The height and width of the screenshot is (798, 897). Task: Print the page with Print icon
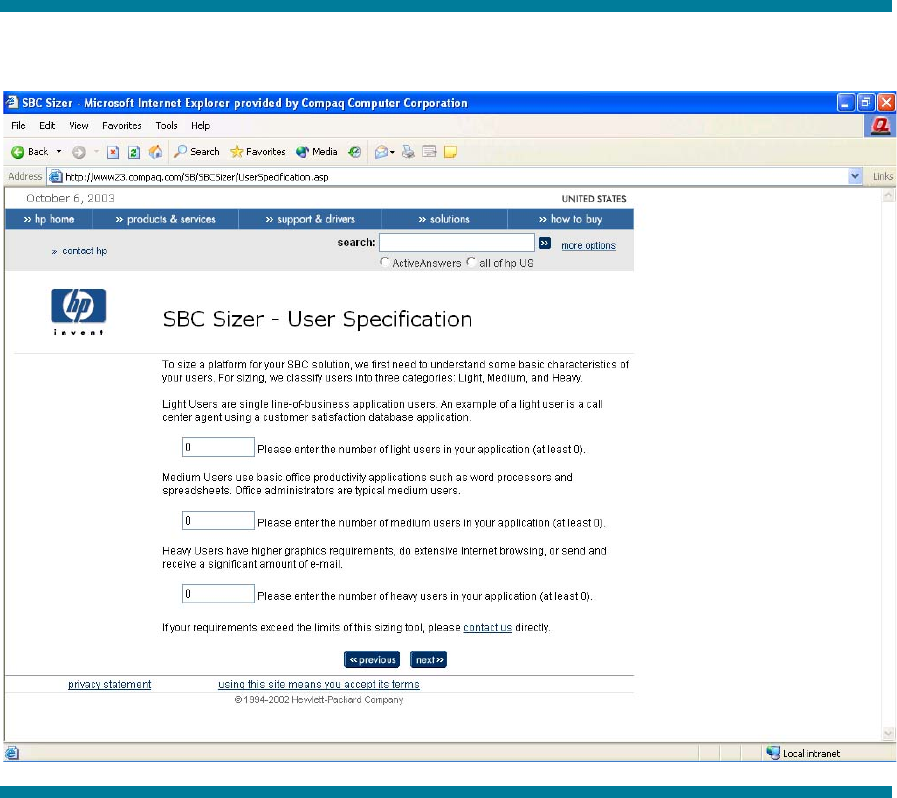click(408, 152)
